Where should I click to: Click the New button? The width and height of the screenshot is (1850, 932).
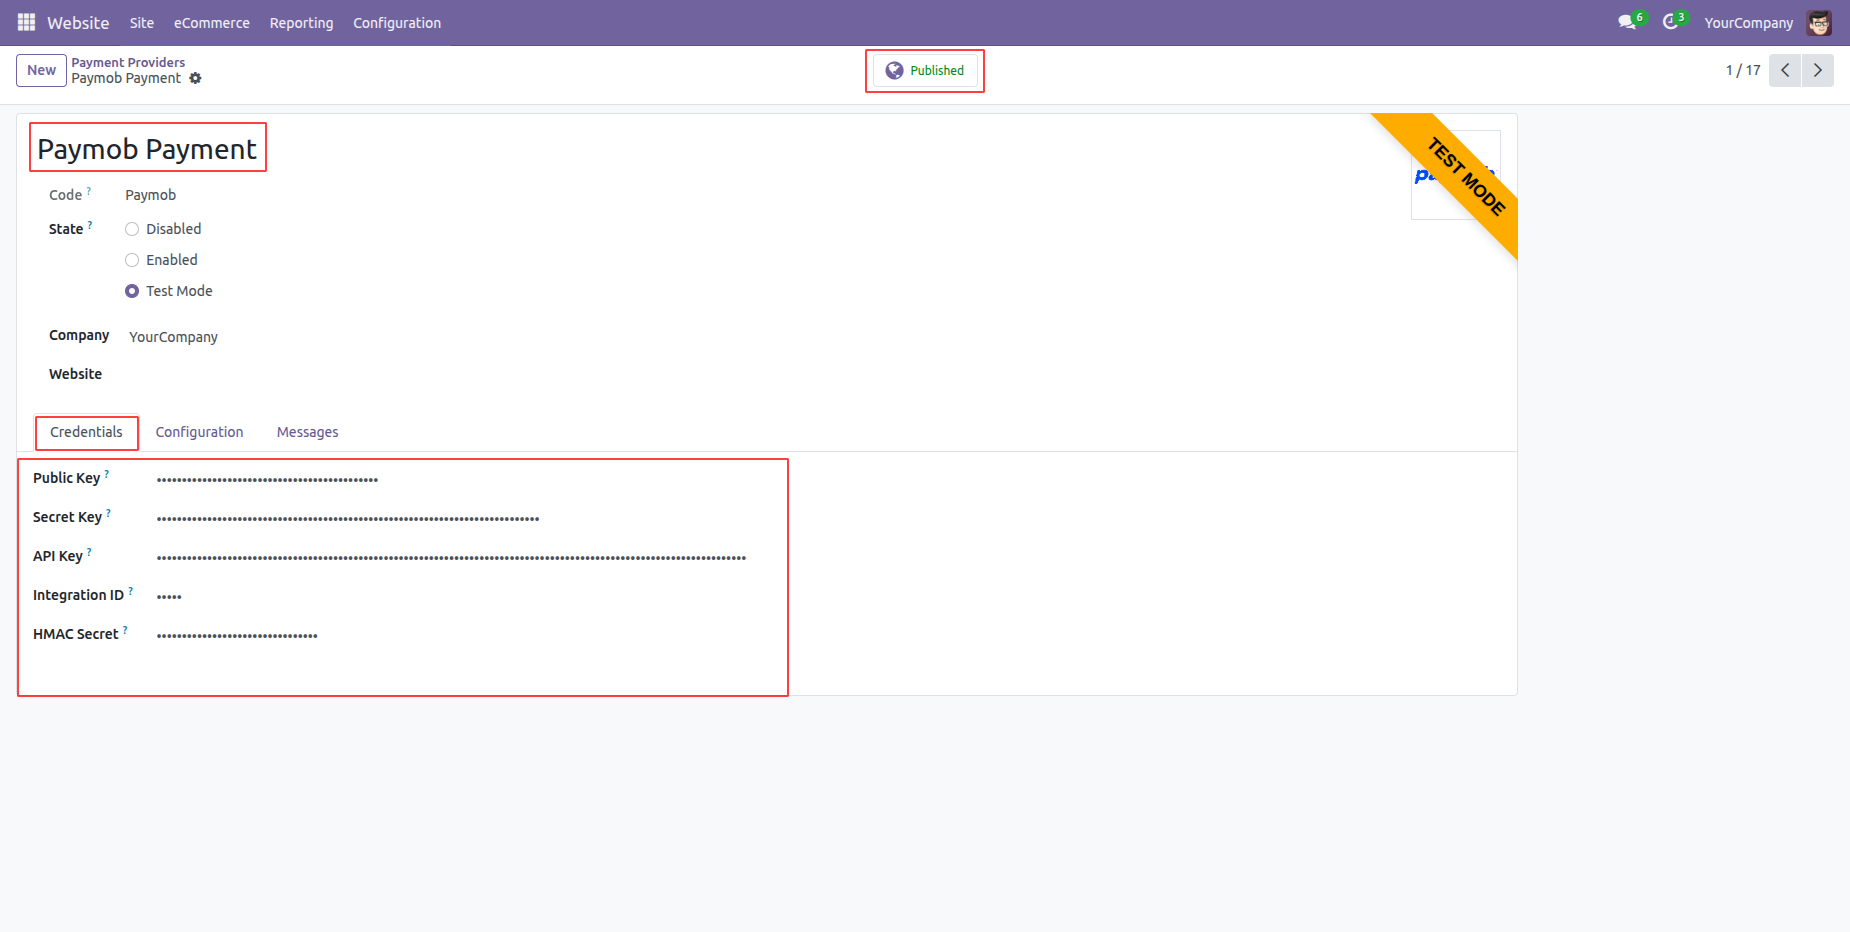pos(41,70)
